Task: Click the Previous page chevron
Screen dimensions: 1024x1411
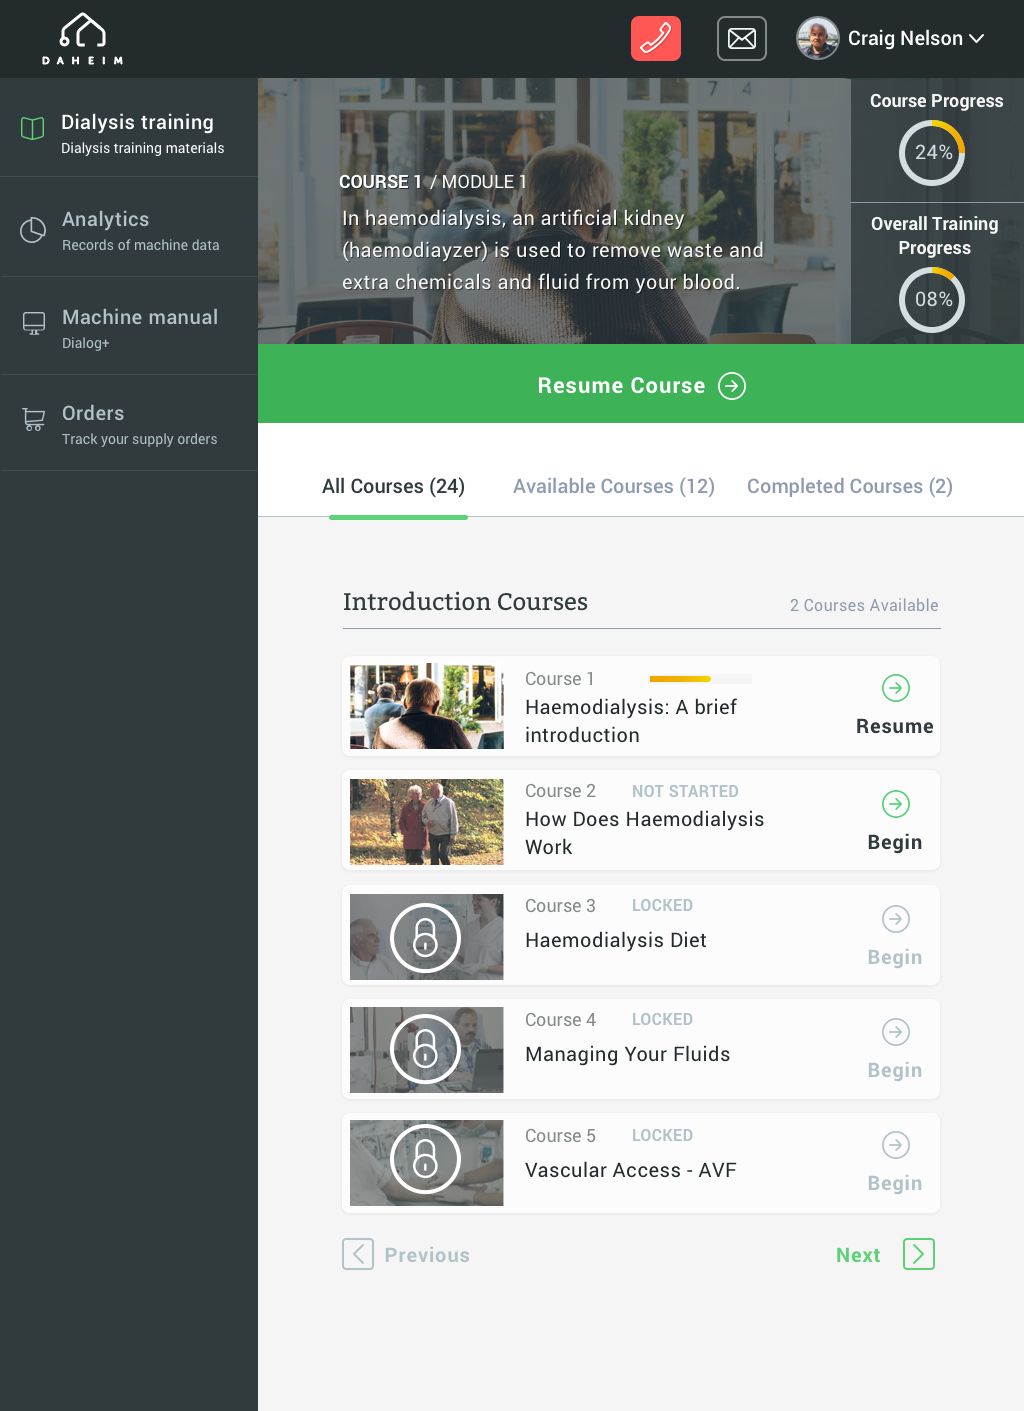Action: 358,1254
